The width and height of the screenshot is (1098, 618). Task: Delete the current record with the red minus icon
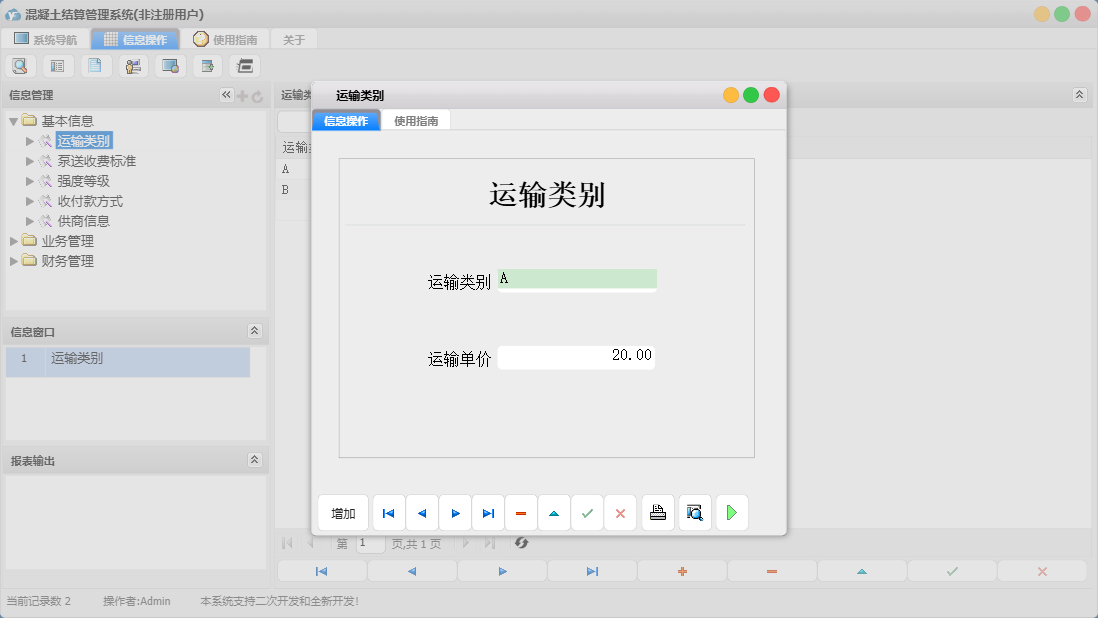click(x=521, y=512)
